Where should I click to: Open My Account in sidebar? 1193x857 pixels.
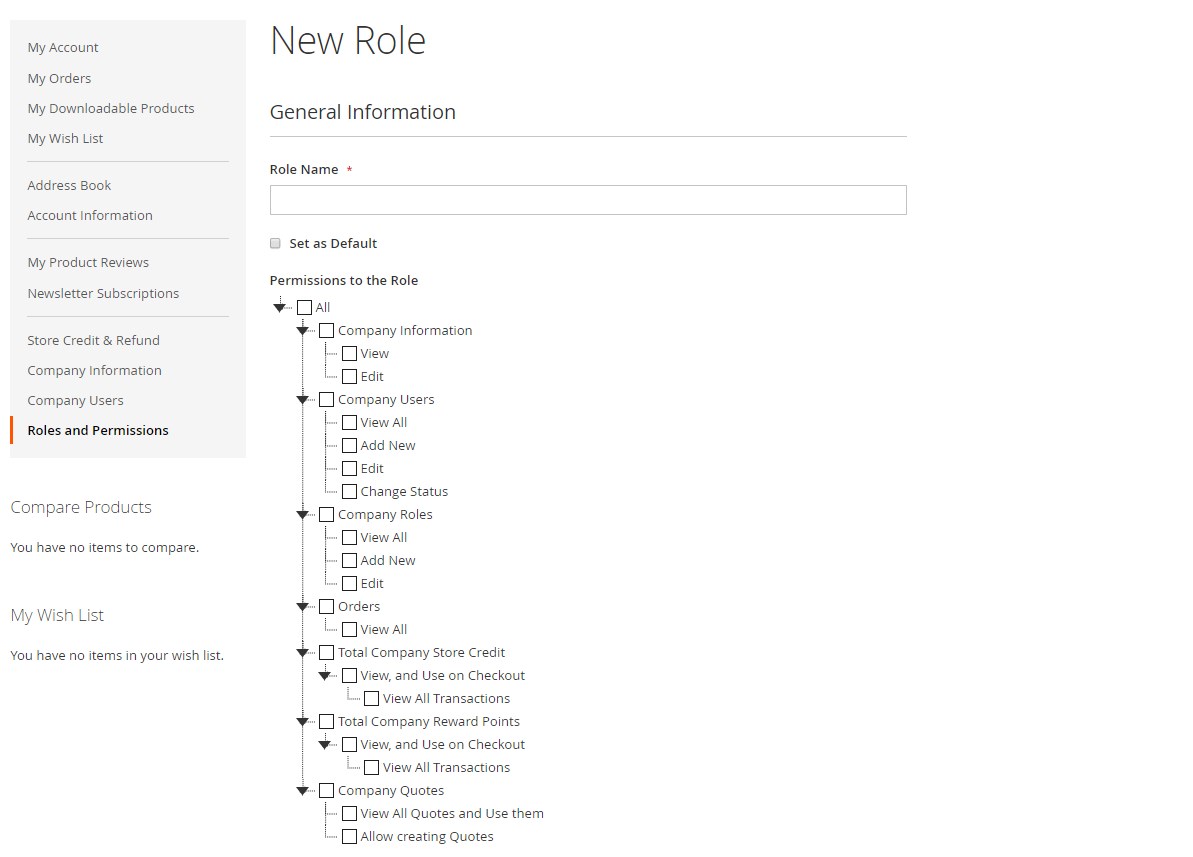click(63, 47)
